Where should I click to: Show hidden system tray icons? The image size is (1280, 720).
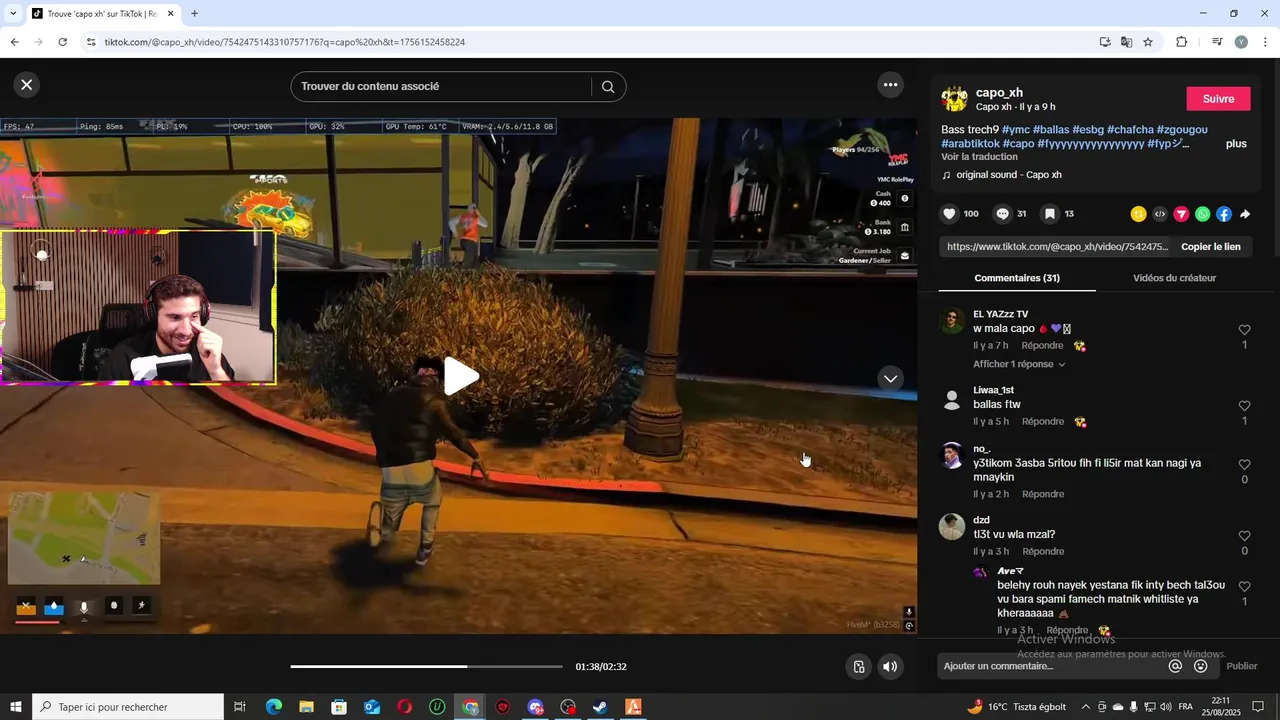[1085, 707]
